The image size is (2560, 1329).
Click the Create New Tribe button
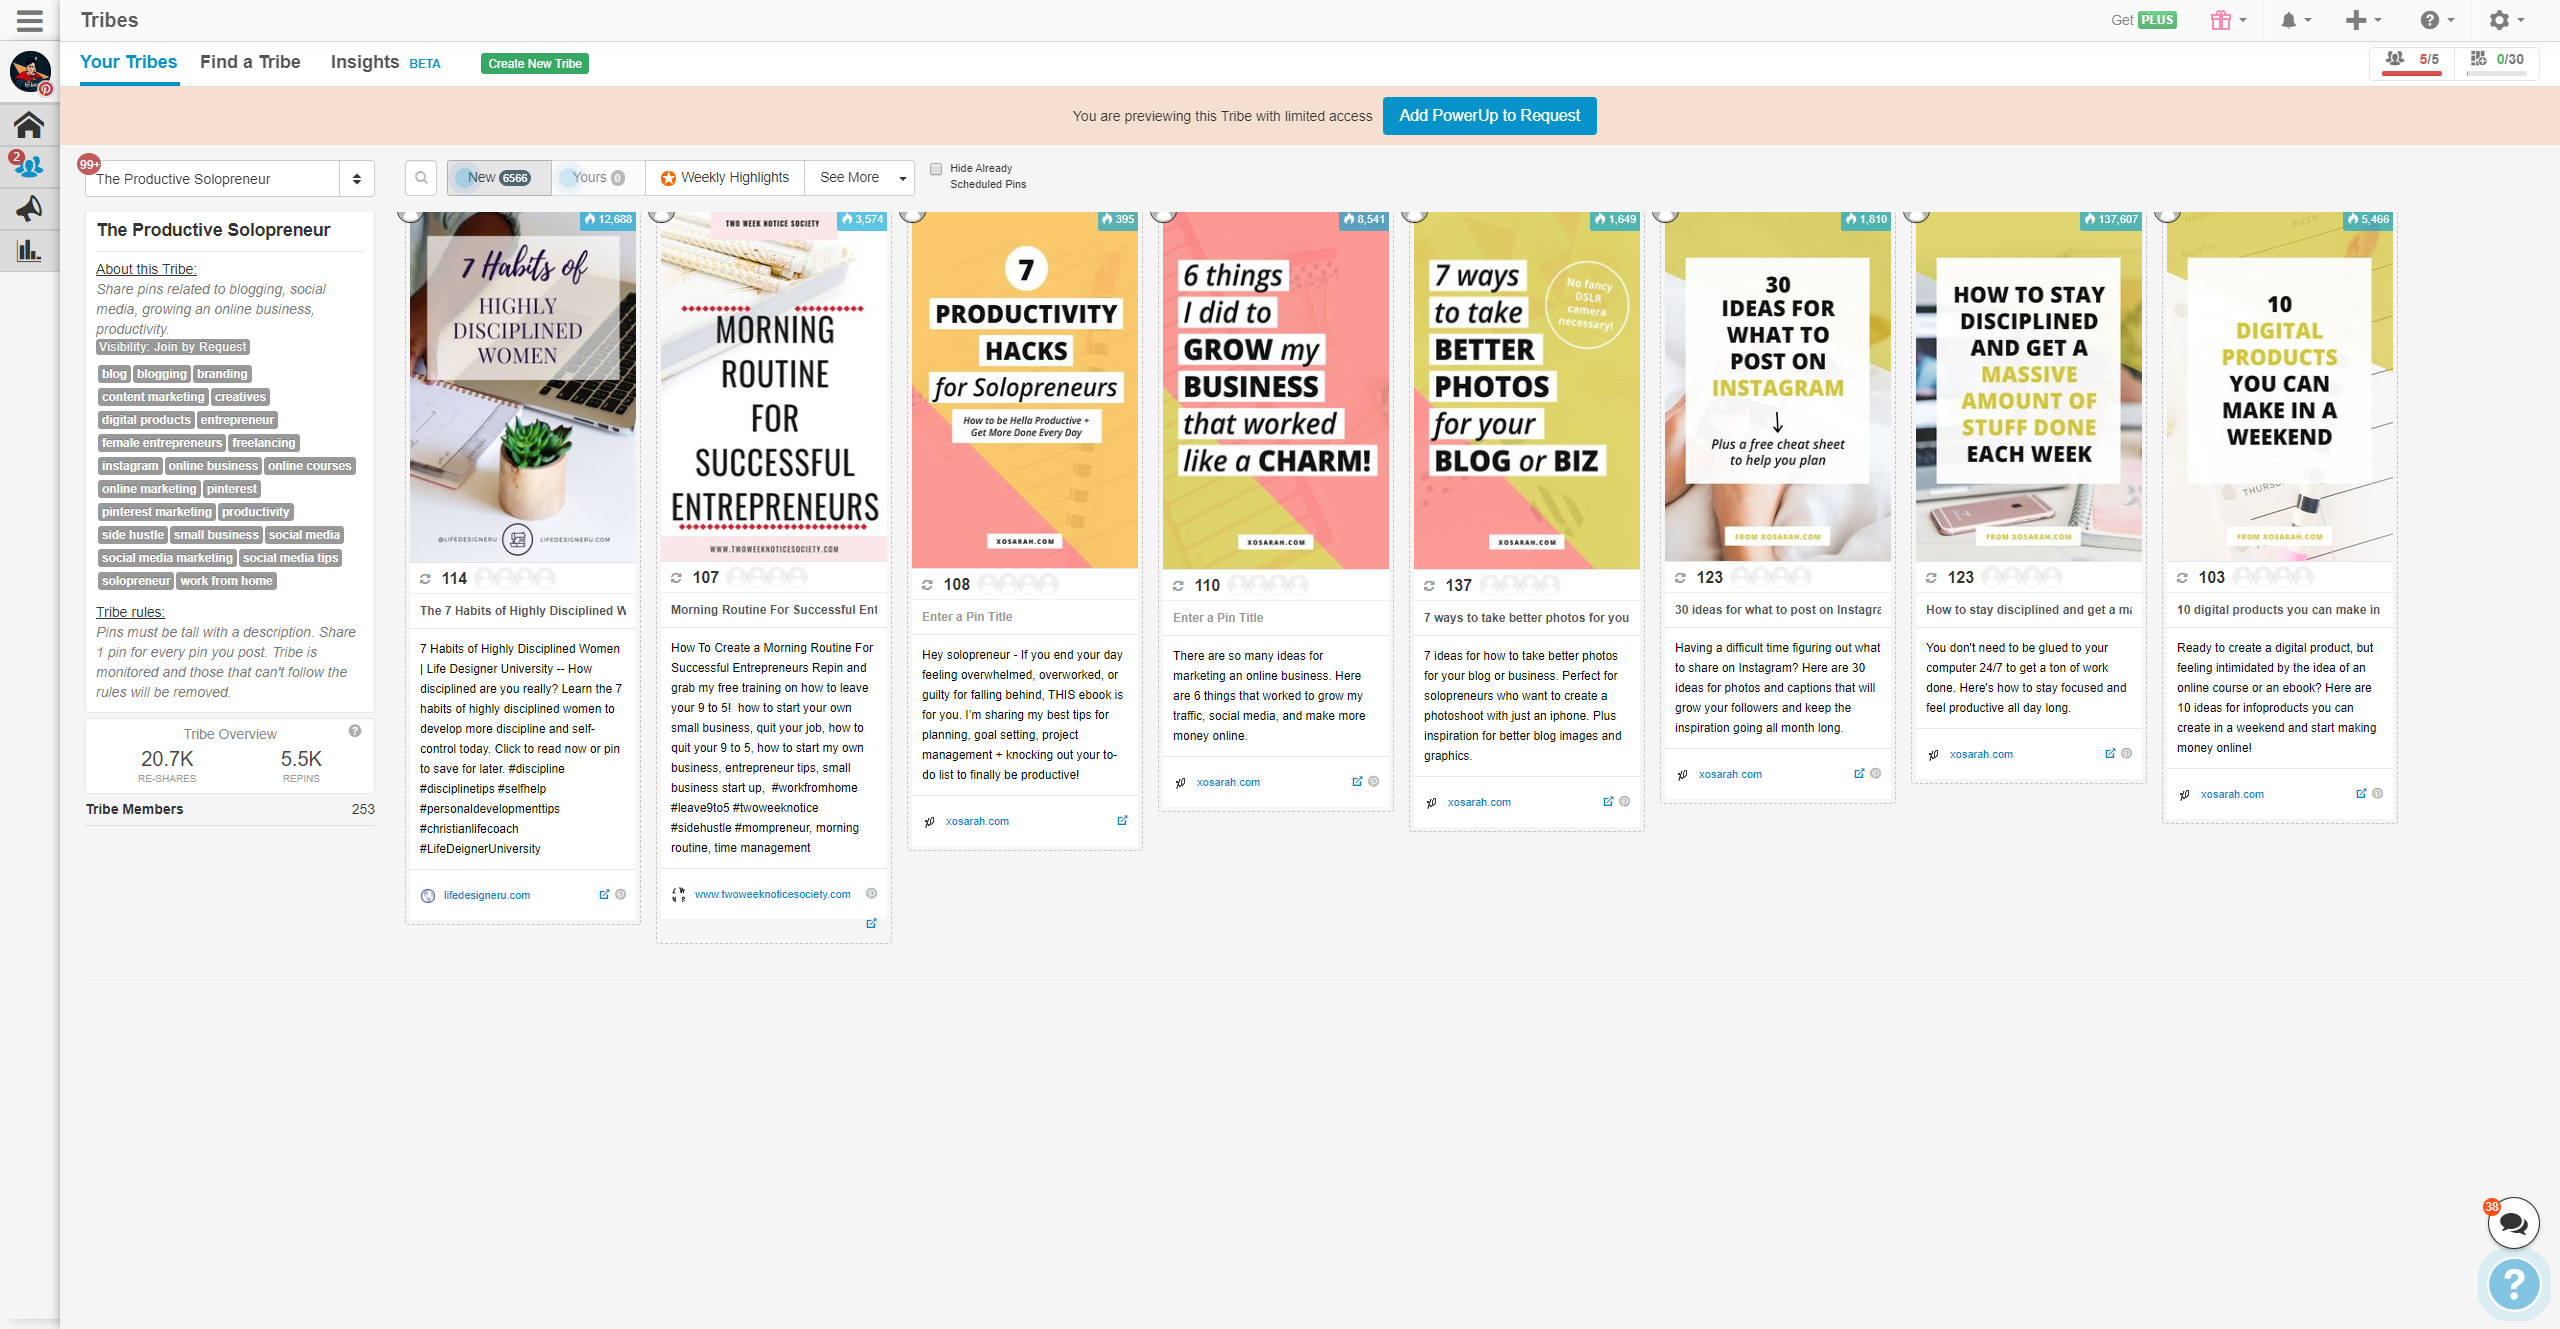pos(535,64)
